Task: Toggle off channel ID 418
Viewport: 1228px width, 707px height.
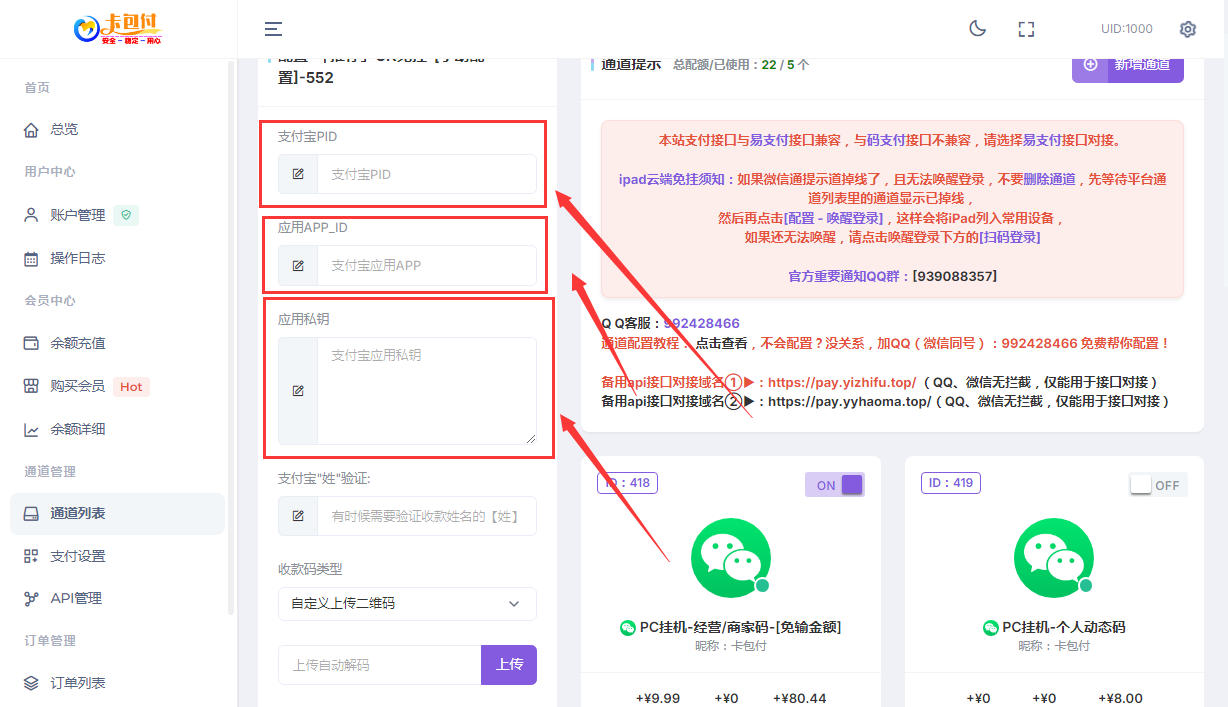Action: coord(835,484)
